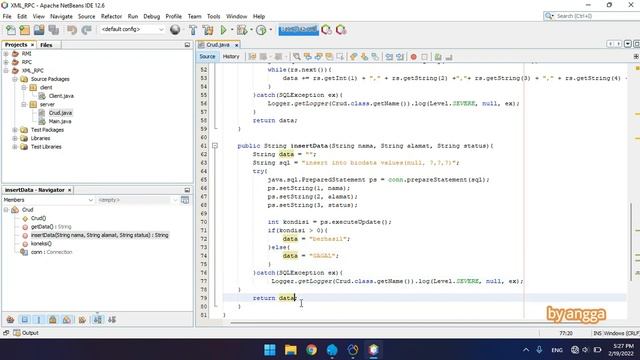This screenshot has width=640, height=360.
Task: Click the New Project toolbar icon
Action: coord(25,30)
